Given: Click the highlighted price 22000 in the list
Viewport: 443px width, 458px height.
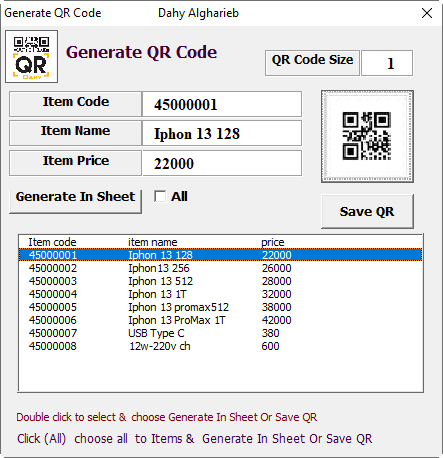Looking at the screenshot, I should coord(277,255).
